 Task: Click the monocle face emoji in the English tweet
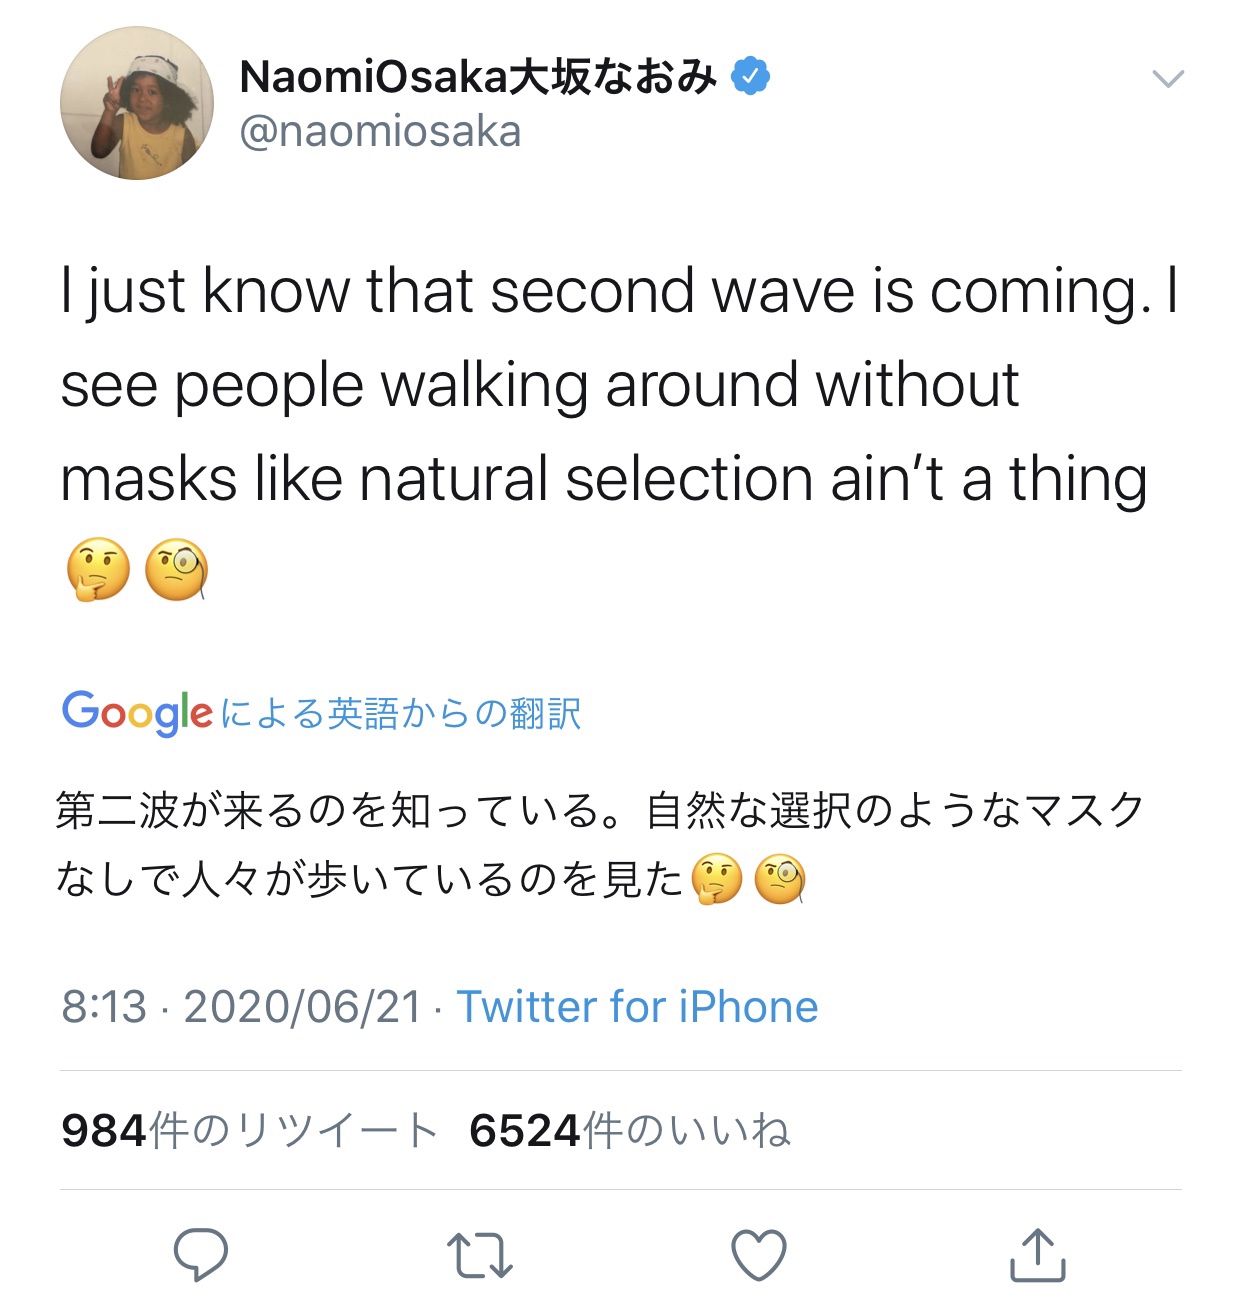coord(177,570)
